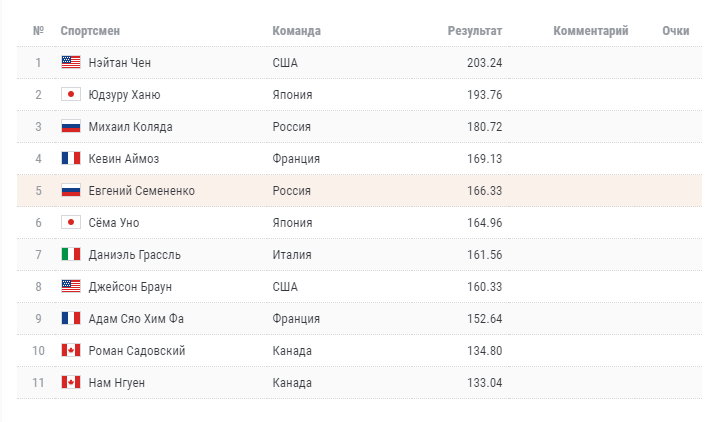Click the Очки column header

point(675,31)
